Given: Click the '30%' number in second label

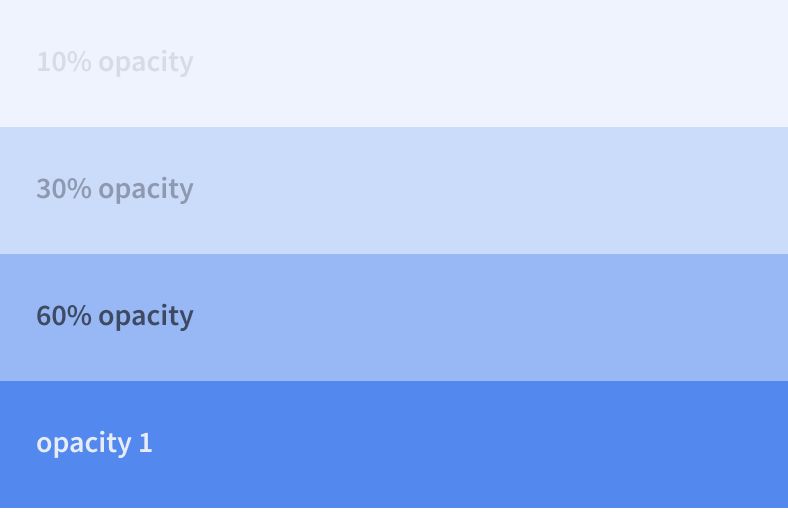Looking at the screenshot, I should [x=64, y=188].
